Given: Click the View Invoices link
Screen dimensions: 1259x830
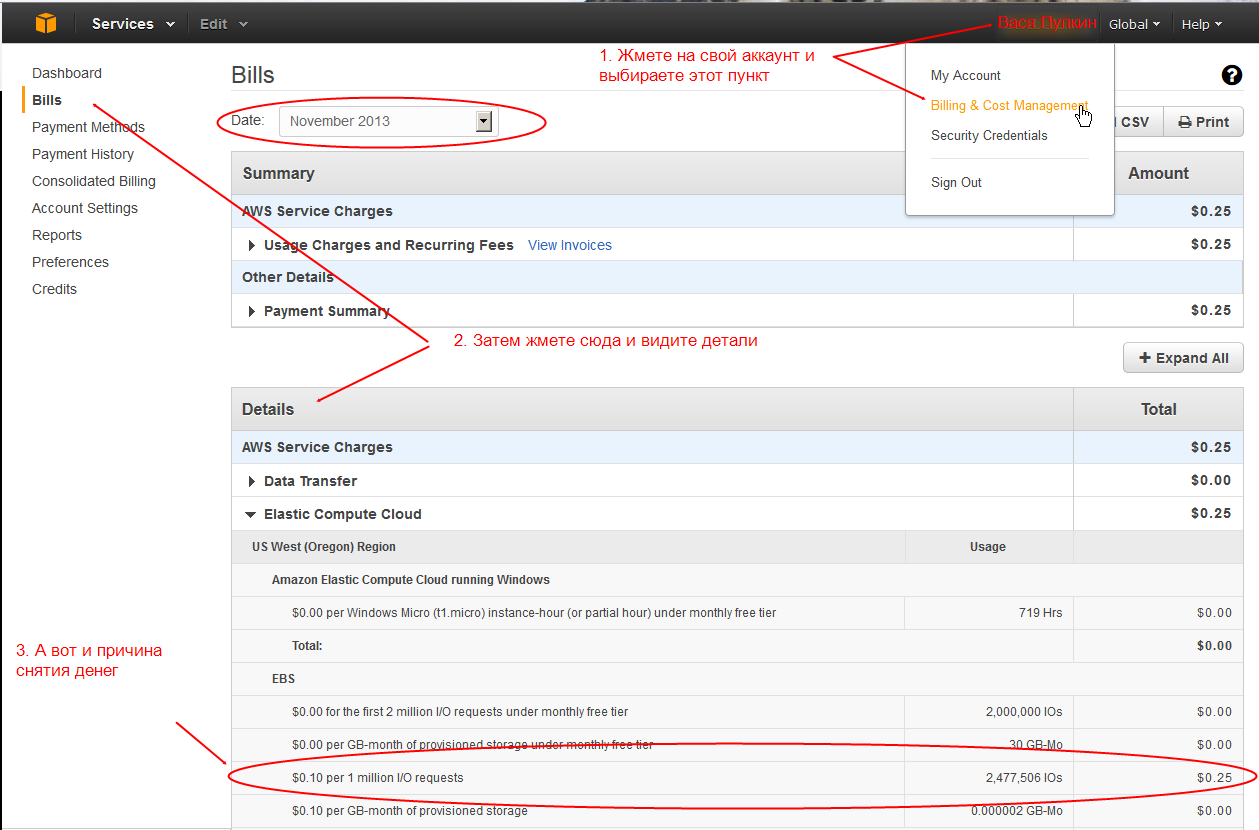Looking at the screenshot, I should [570, 245].
